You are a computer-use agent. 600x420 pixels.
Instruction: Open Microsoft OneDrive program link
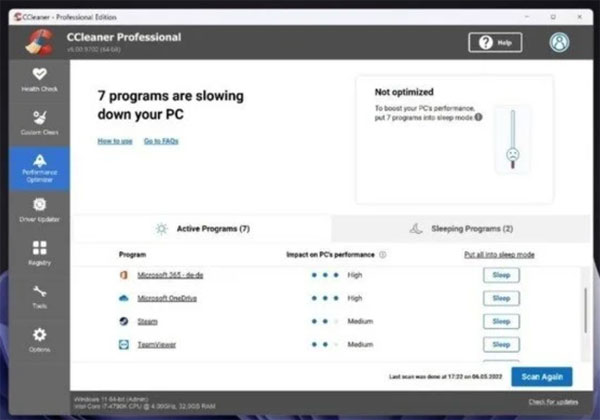click(x=167, y=298)
